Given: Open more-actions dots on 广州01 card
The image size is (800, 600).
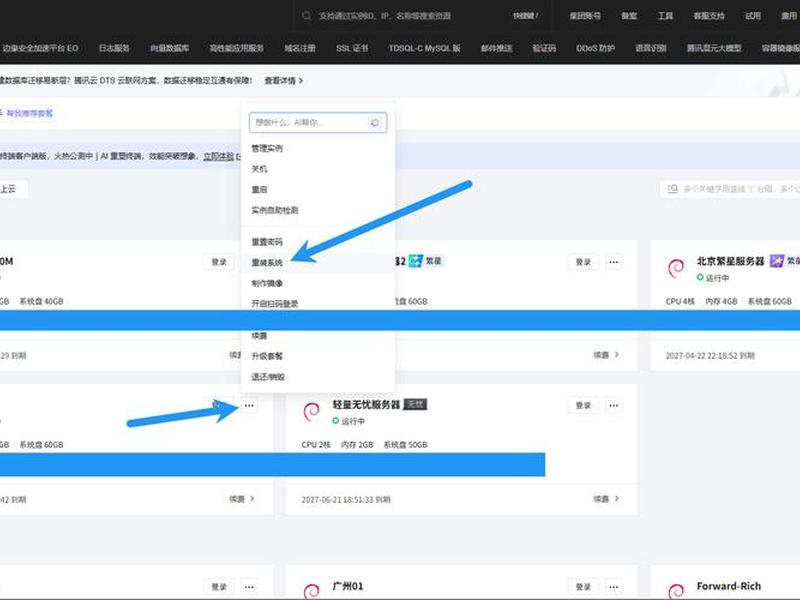Looking at the screenshot, I should pos(613,587).
